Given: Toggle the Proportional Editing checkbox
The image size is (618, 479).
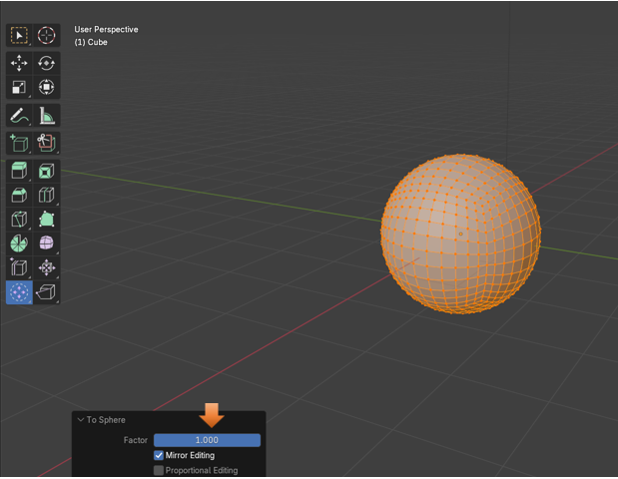Looking at the screenshot, I should coord(158,470).
